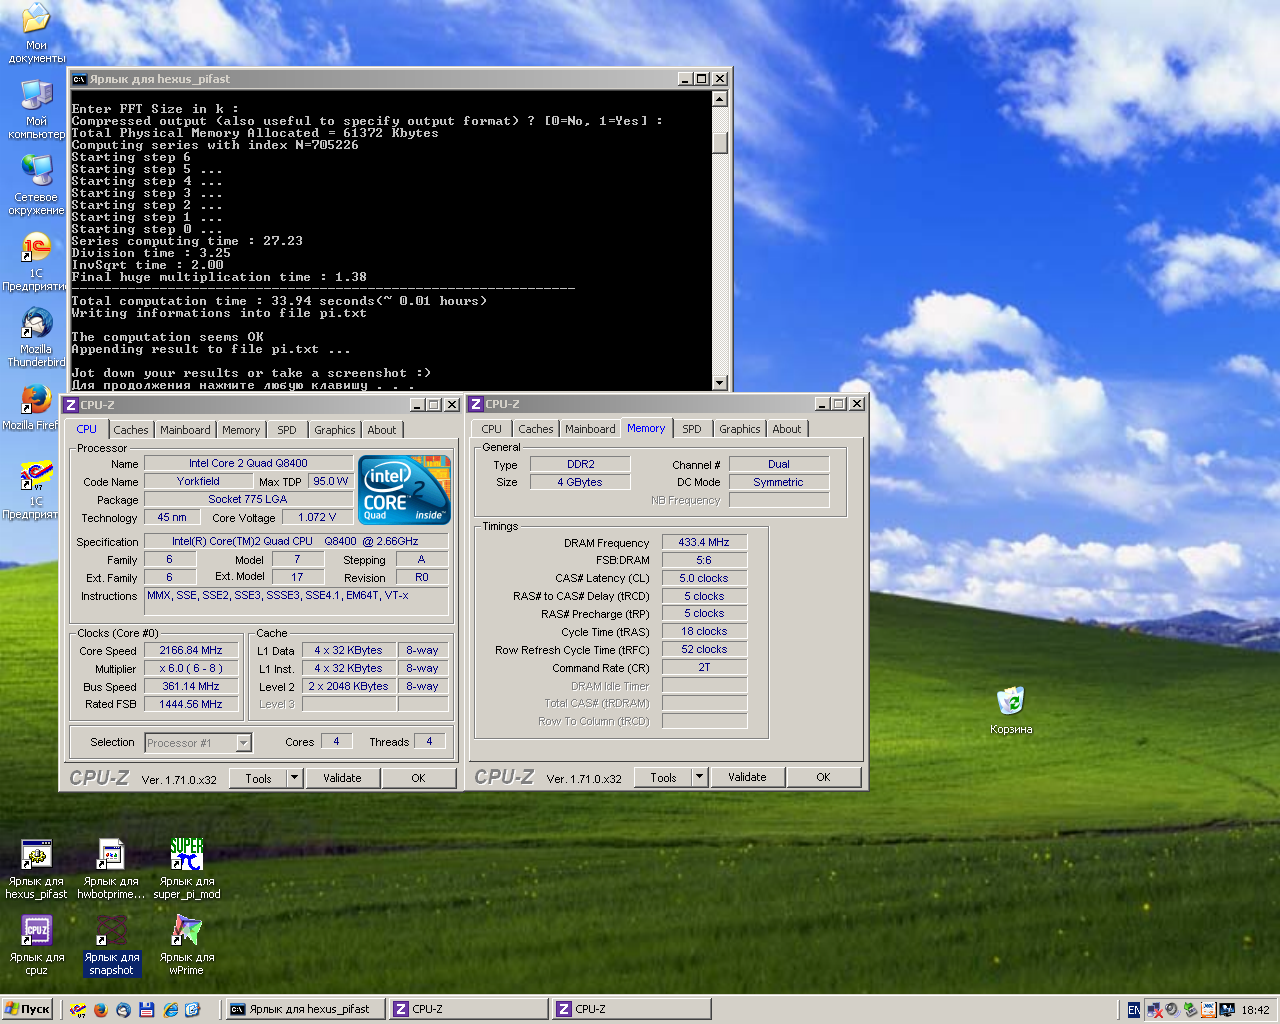Select the super_pi_mod shortcut icon

187,869
